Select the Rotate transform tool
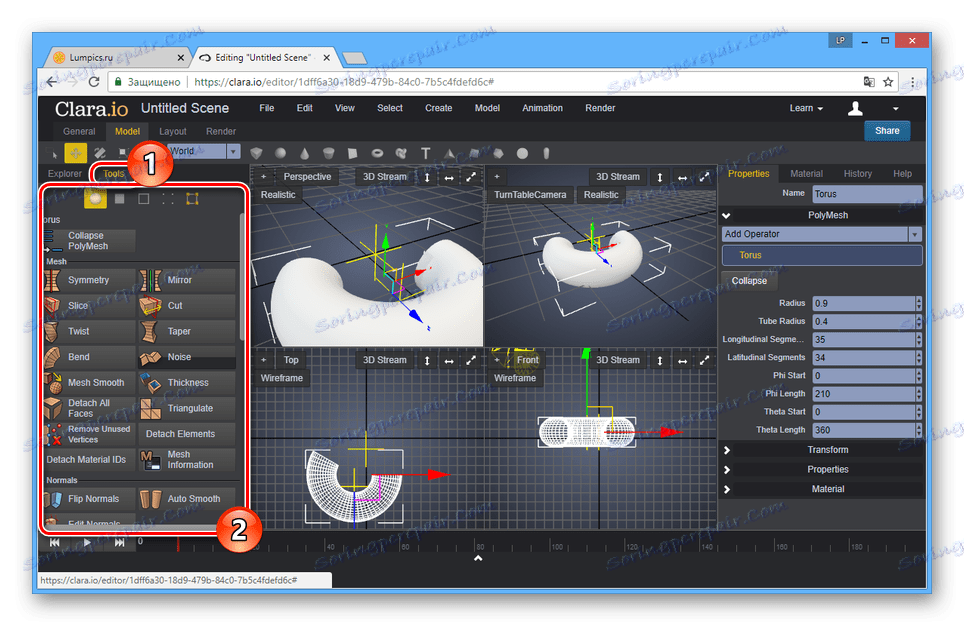Screen dimensions: 964x626 (100, 153)
